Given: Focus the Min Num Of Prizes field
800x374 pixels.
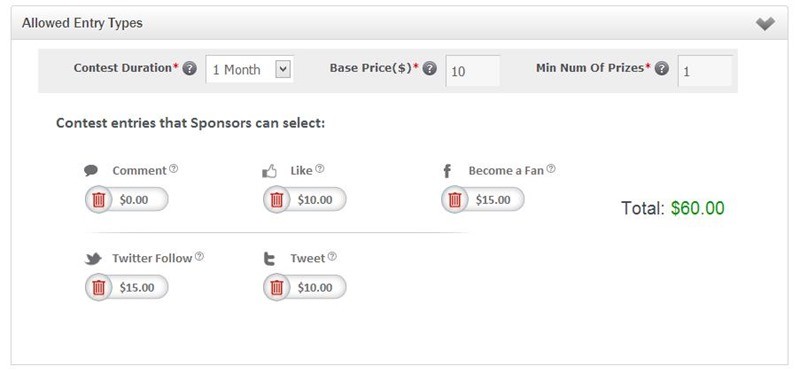Looking at the screenshot, I should 705,70.
